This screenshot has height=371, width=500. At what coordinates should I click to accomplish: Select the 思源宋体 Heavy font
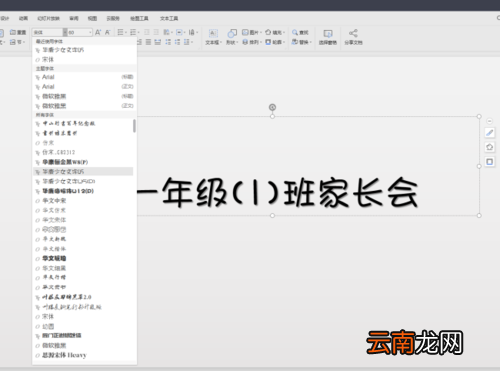[x=83, y=355]
